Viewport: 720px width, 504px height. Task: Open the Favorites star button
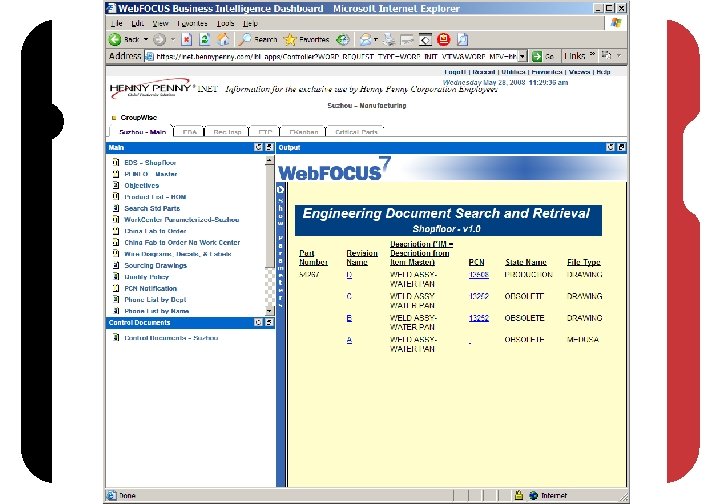[x=306, y=40]
